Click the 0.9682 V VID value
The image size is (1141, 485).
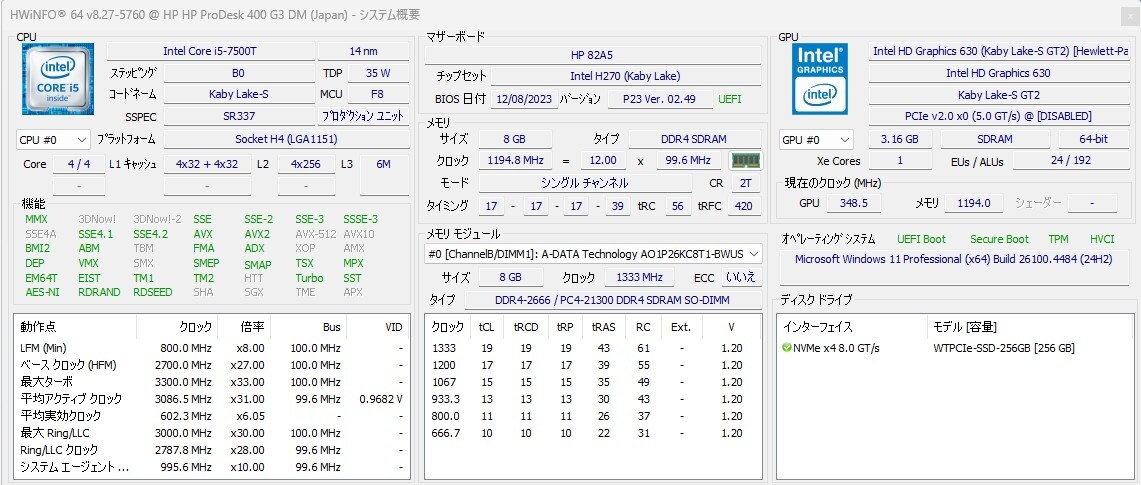tap(381, 399)
